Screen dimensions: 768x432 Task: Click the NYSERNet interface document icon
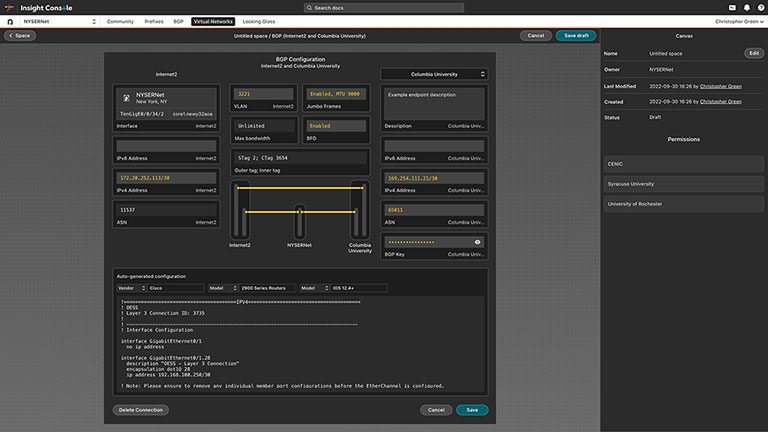pyautogui.click(x=126, y=99)
